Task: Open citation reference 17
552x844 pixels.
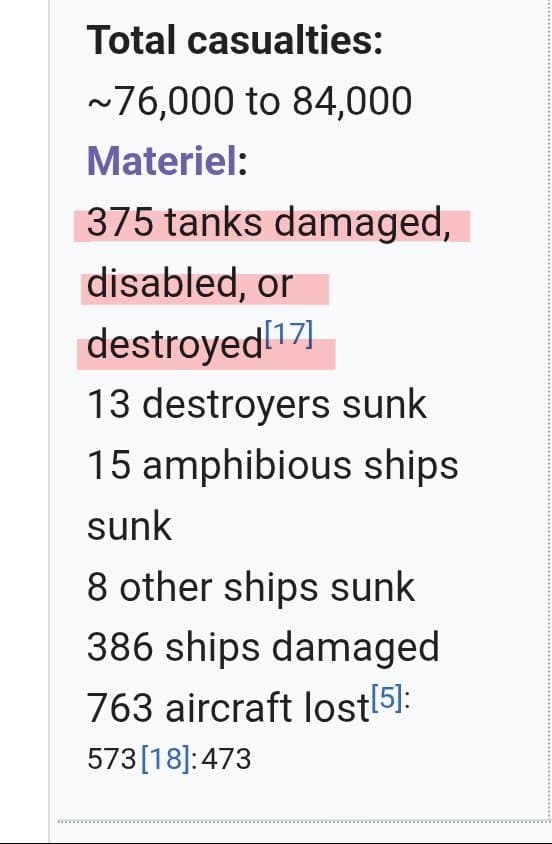Action: [x=288, y=335]
